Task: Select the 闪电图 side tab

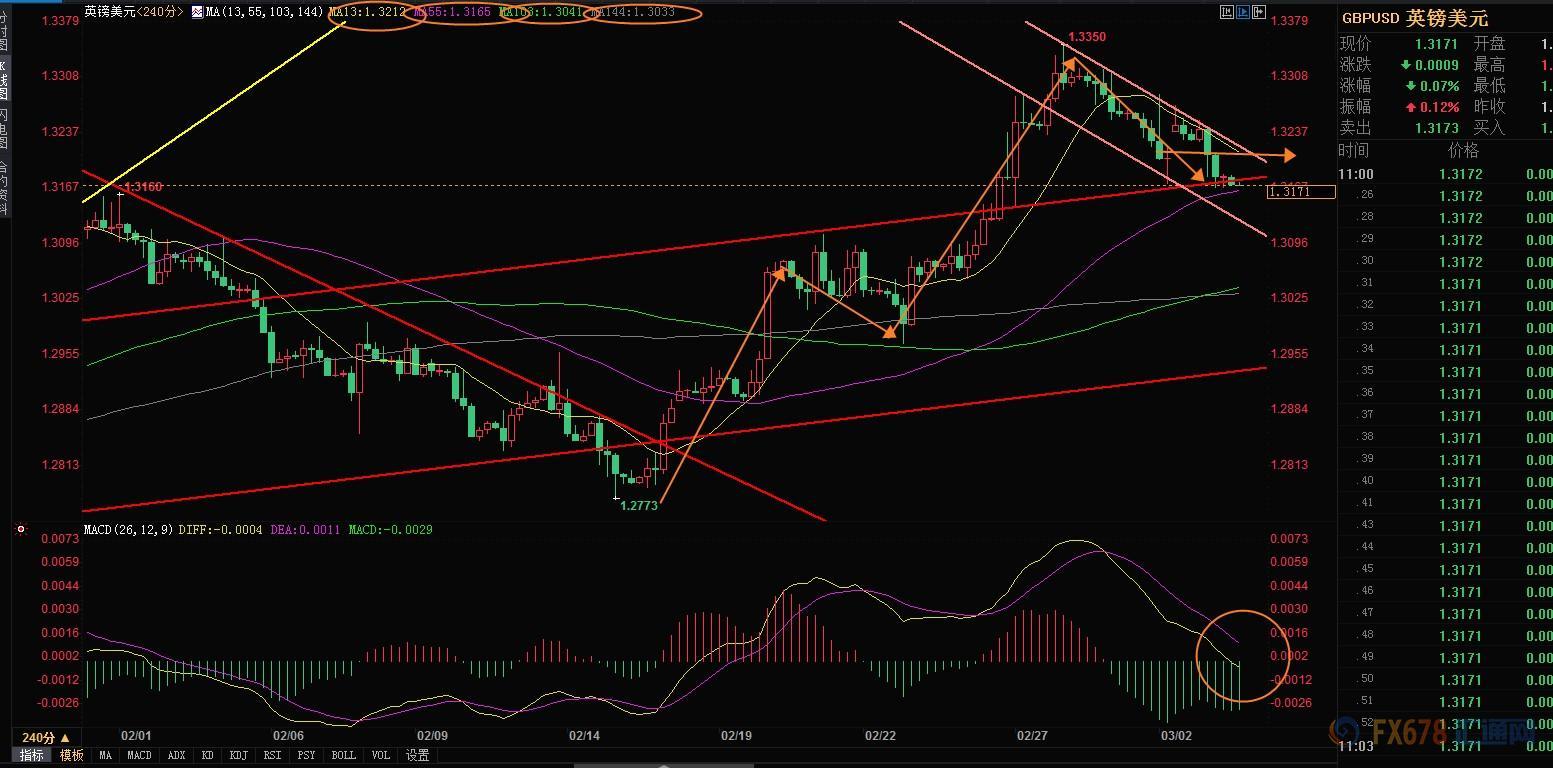Action: click(x=4, y=130)
